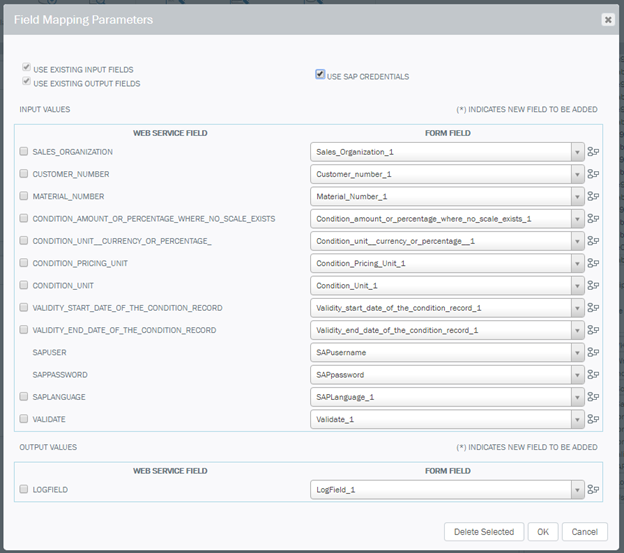This screenshot has width=624, height=553.
Task: Check the LOGFIELD output row checkbox
Action: [24, 489]
